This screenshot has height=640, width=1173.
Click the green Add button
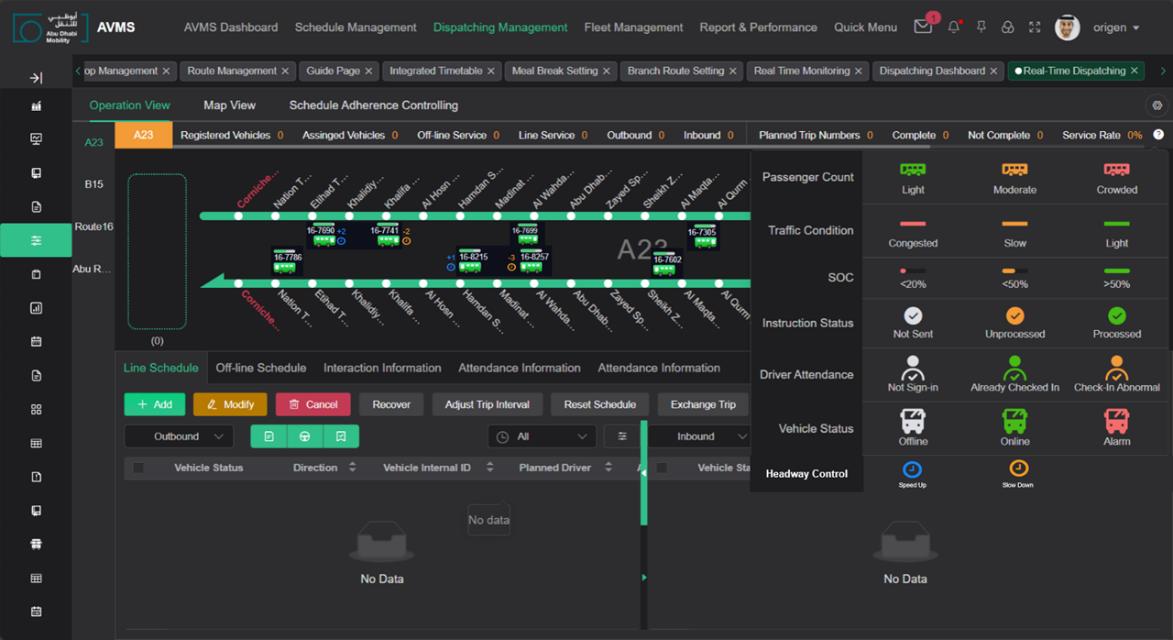coord(154,404)
